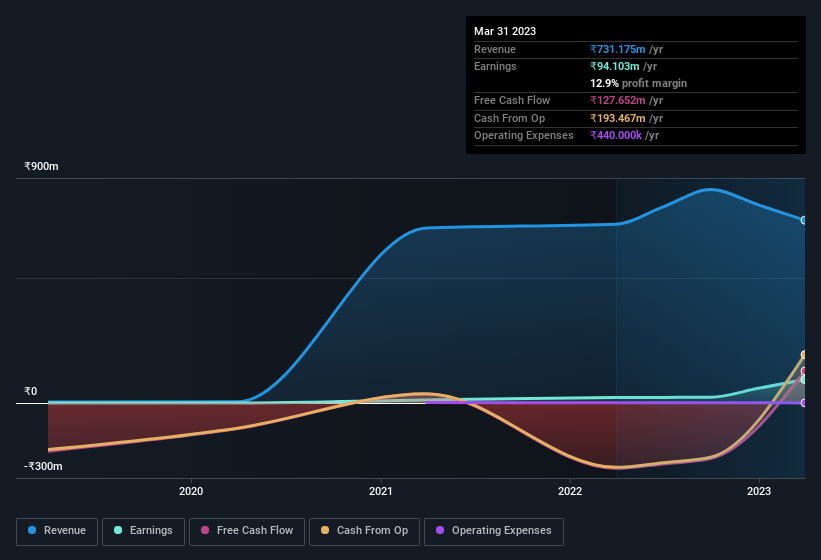Click the Operating Expenses label in tooltip
Image resolution: width=821 pixels, height=560 pixels.
point(524,136)
